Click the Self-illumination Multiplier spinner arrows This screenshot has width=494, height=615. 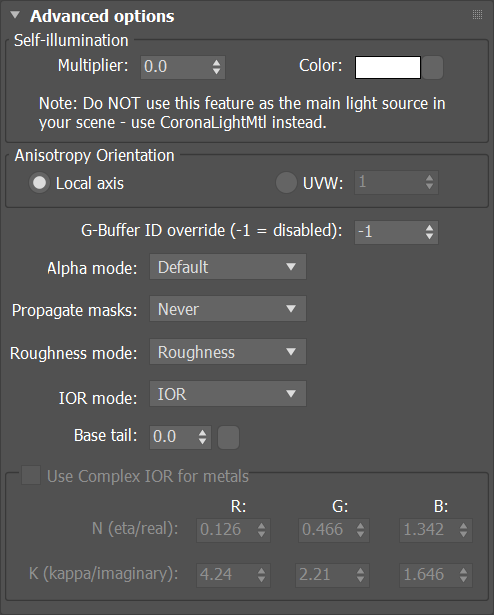pos(216,67)
